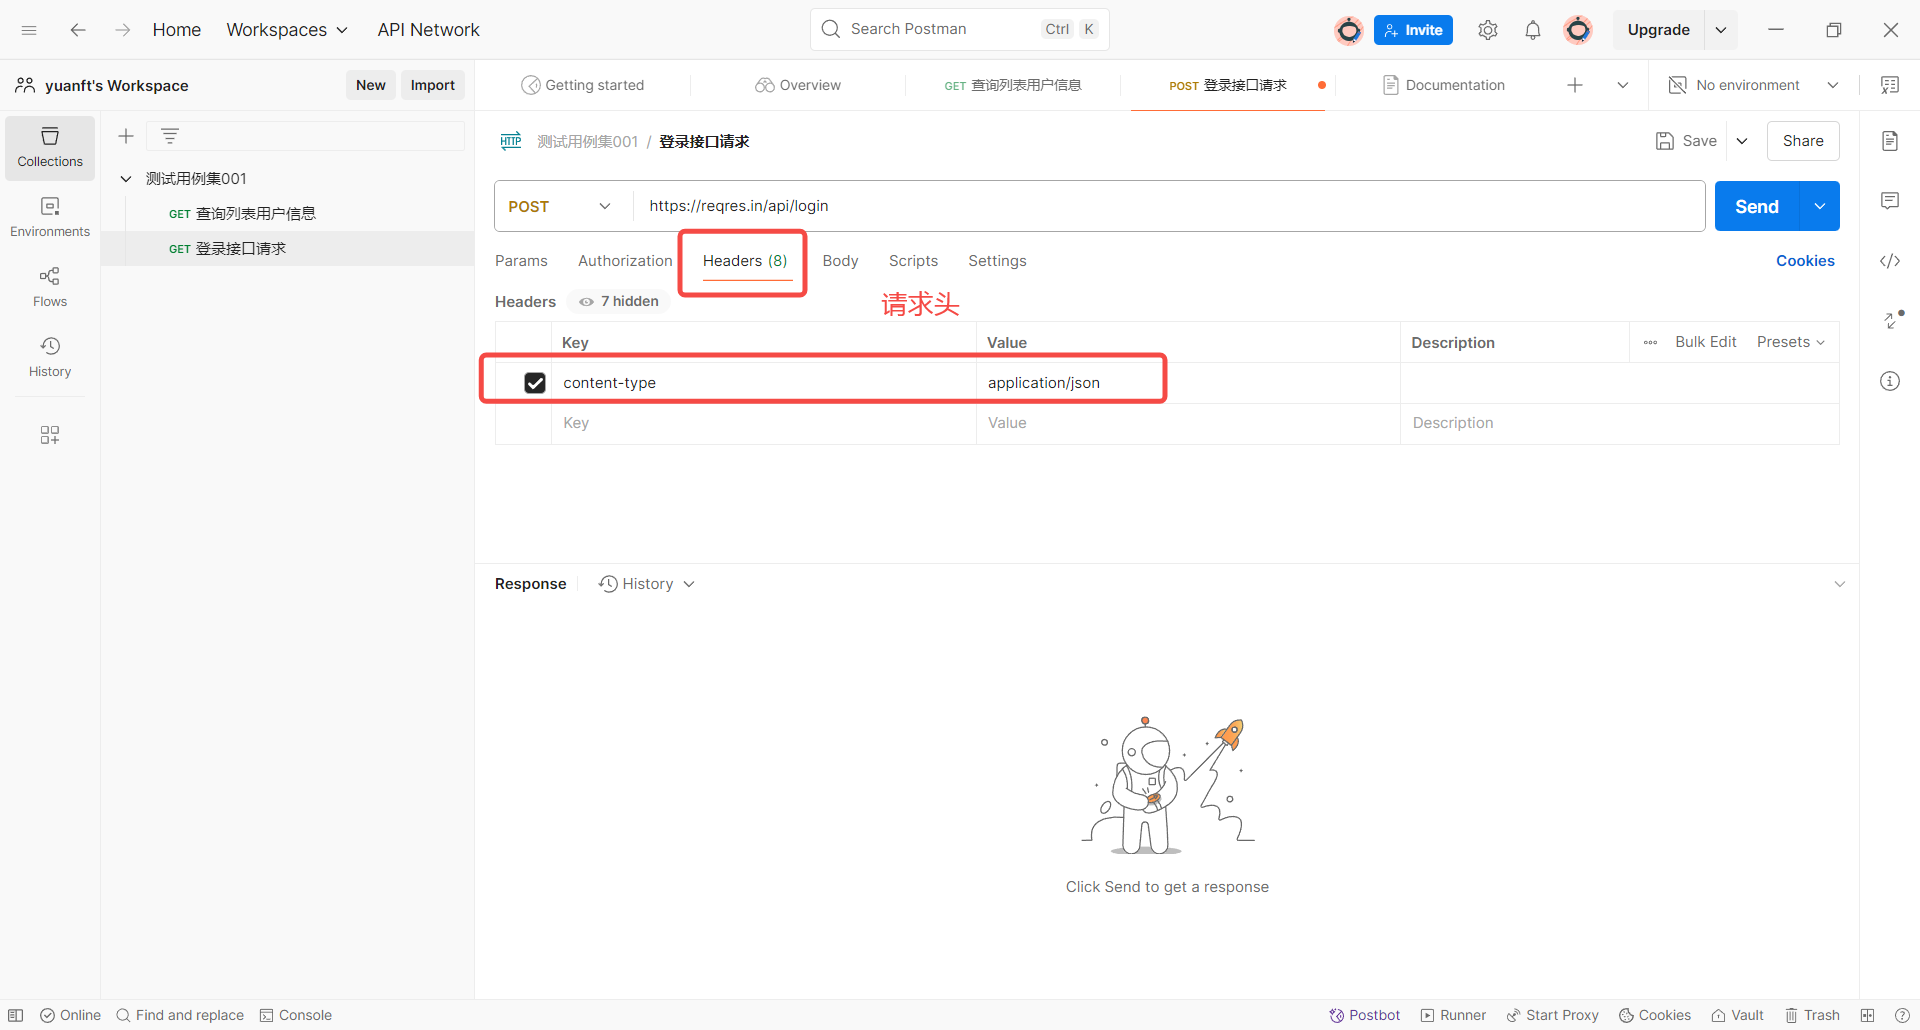Switch to Scripts tab
1920x1030 pixels.
[x=913, y=261]
